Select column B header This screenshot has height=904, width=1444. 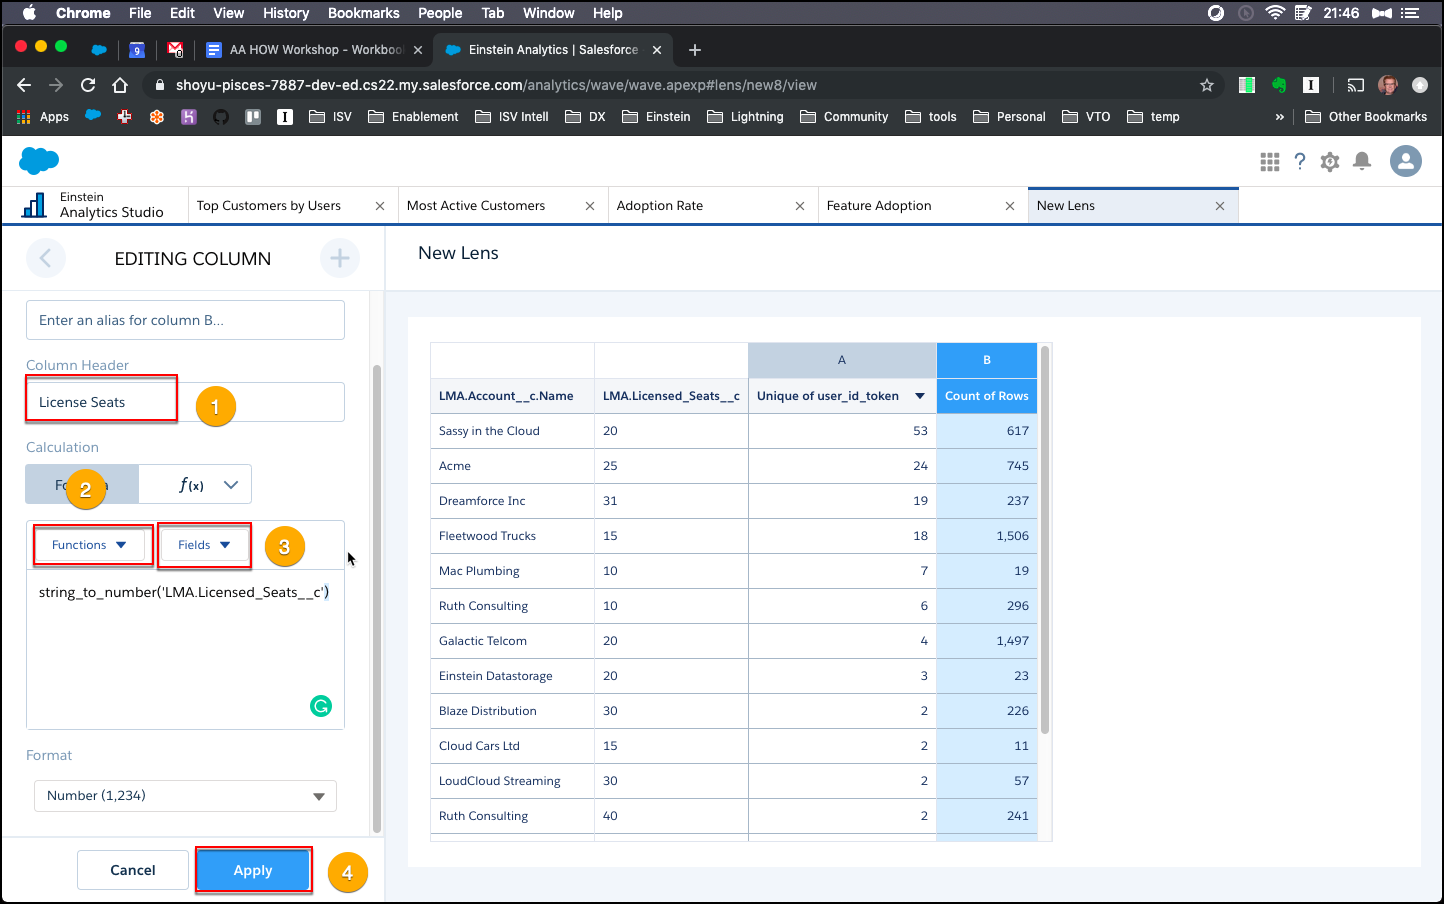(987, 360)
